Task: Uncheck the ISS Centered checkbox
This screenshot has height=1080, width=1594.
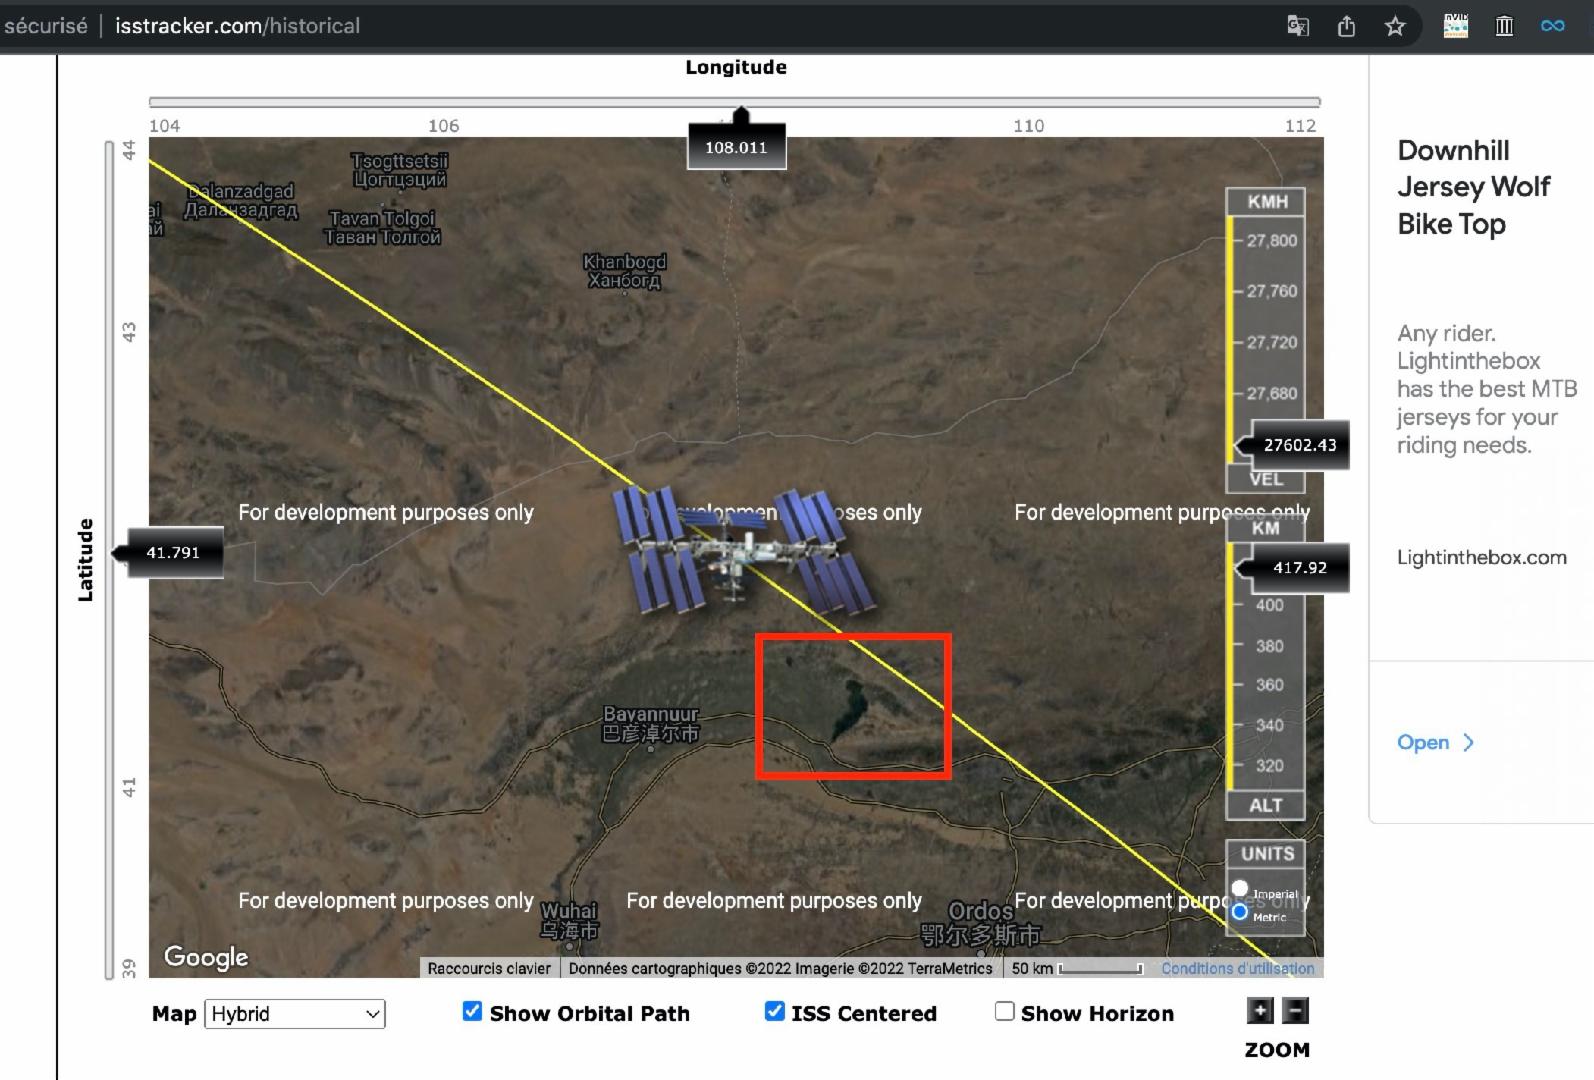Action: [774, 1012]
